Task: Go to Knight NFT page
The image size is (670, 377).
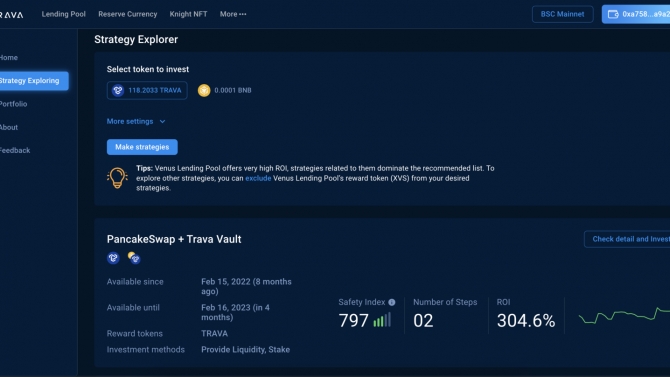Action: (188, 14)
